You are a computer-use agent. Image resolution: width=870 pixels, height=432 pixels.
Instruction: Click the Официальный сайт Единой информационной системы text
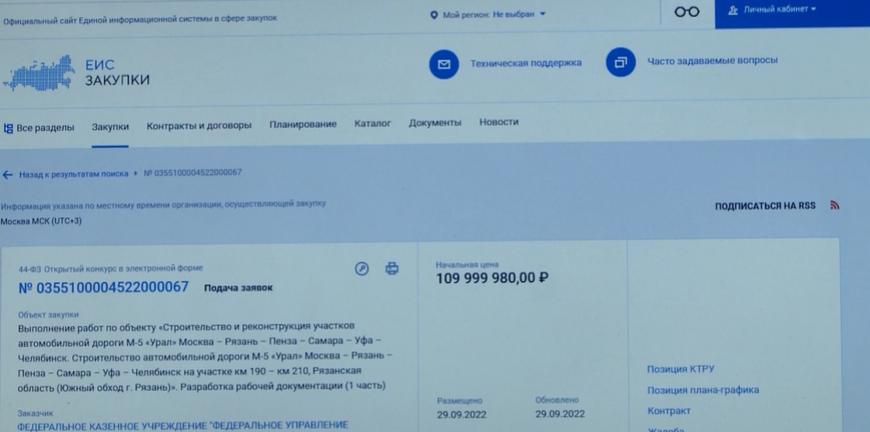click(x=140, y=19)
